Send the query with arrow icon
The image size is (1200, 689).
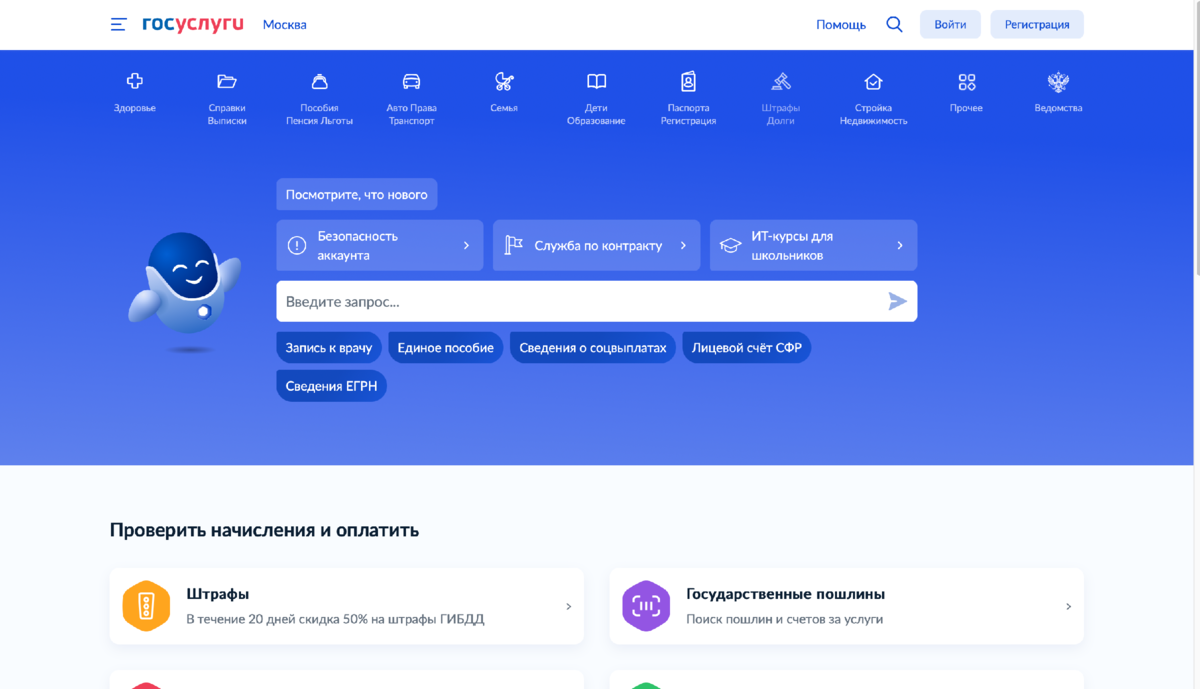coord(897,301)
